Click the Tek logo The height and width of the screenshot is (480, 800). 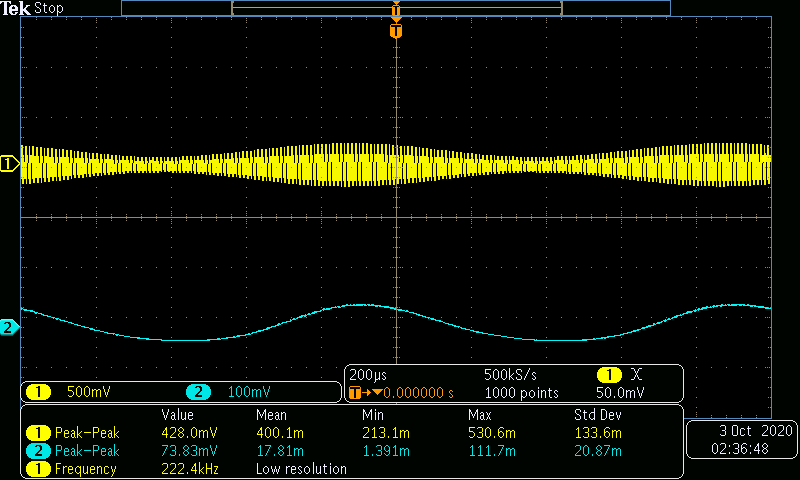[15, 8]
